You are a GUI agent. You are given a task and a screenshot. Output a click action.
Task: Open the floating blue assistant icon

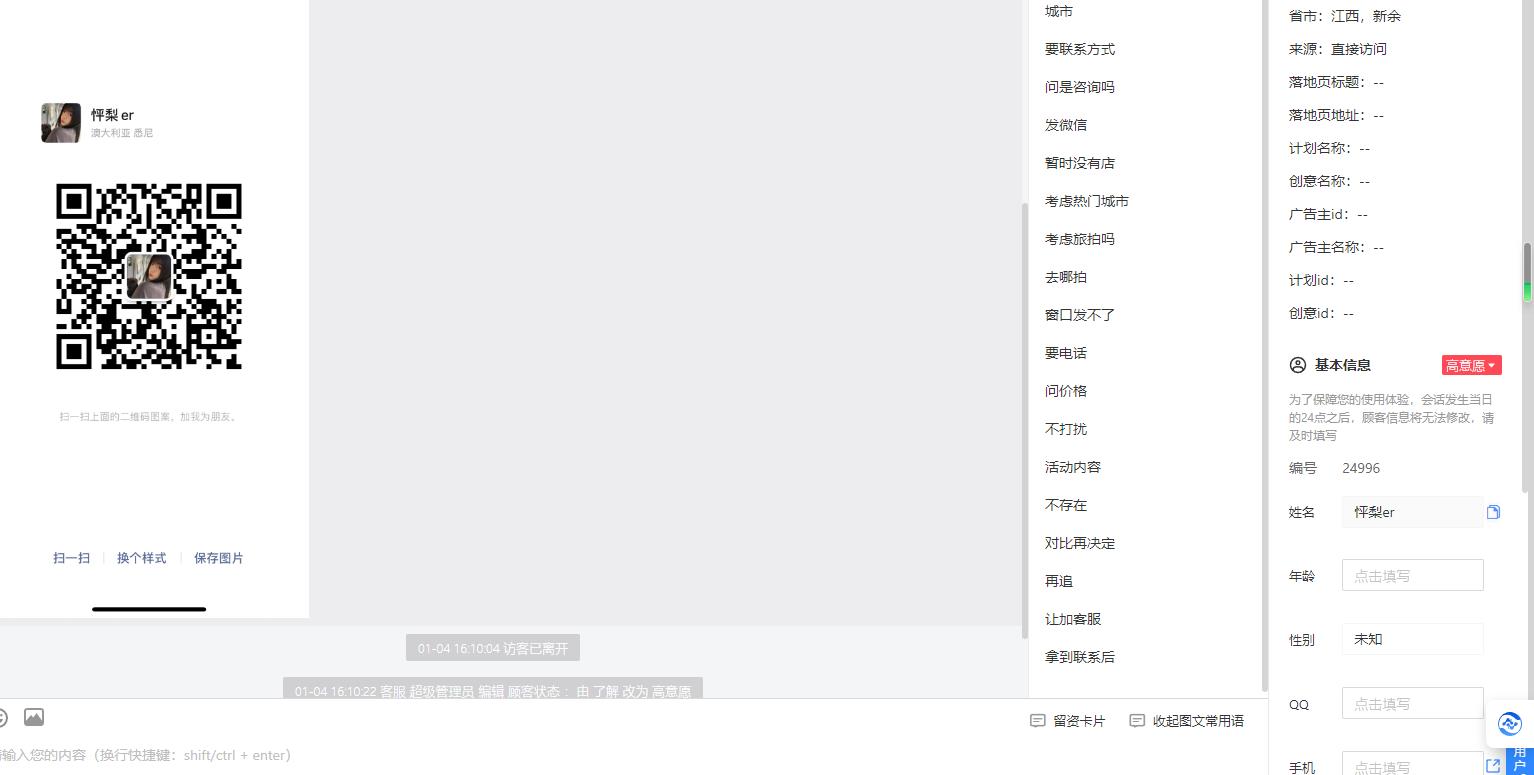[x=1510, y=723]
